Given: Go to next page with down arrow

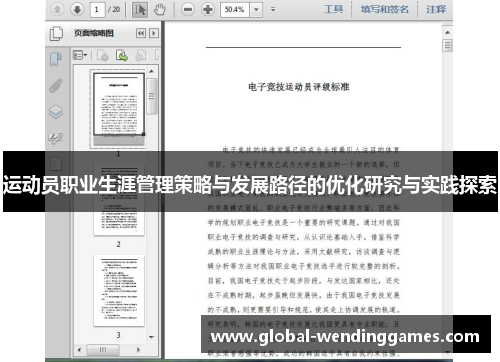Looking at the screenshot, I should (77, 9).
